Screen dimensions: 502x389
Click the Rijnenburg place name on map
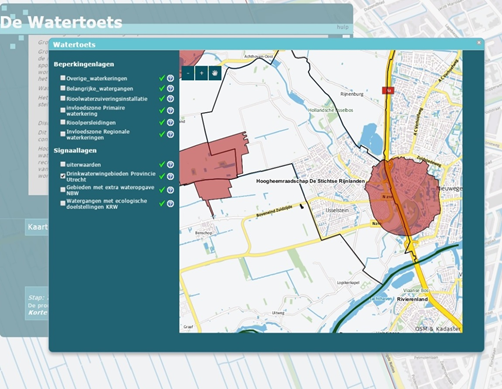click(x=352, y=94)
